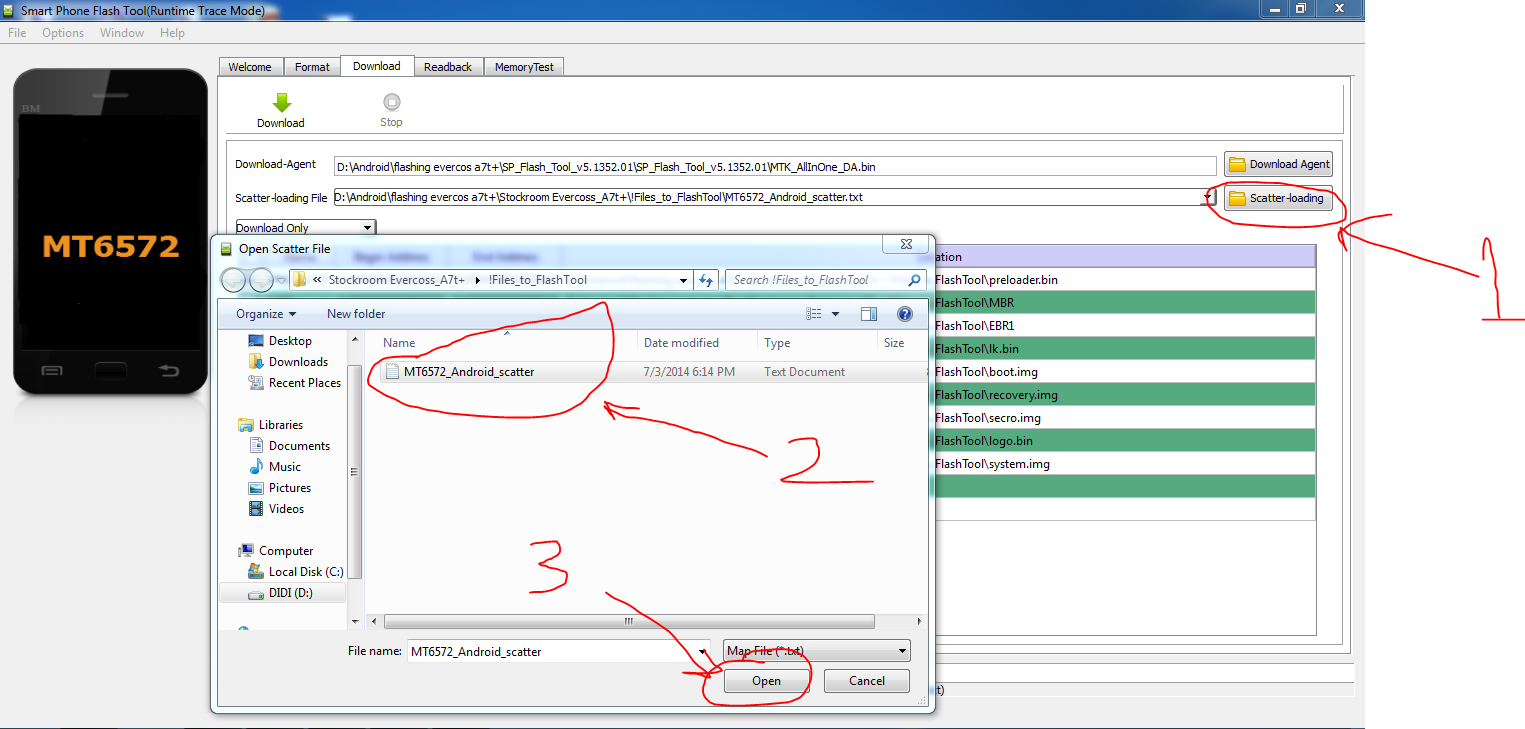Select Pictures library
This screenshot has height=729, width=1525.
coord(289,488)
